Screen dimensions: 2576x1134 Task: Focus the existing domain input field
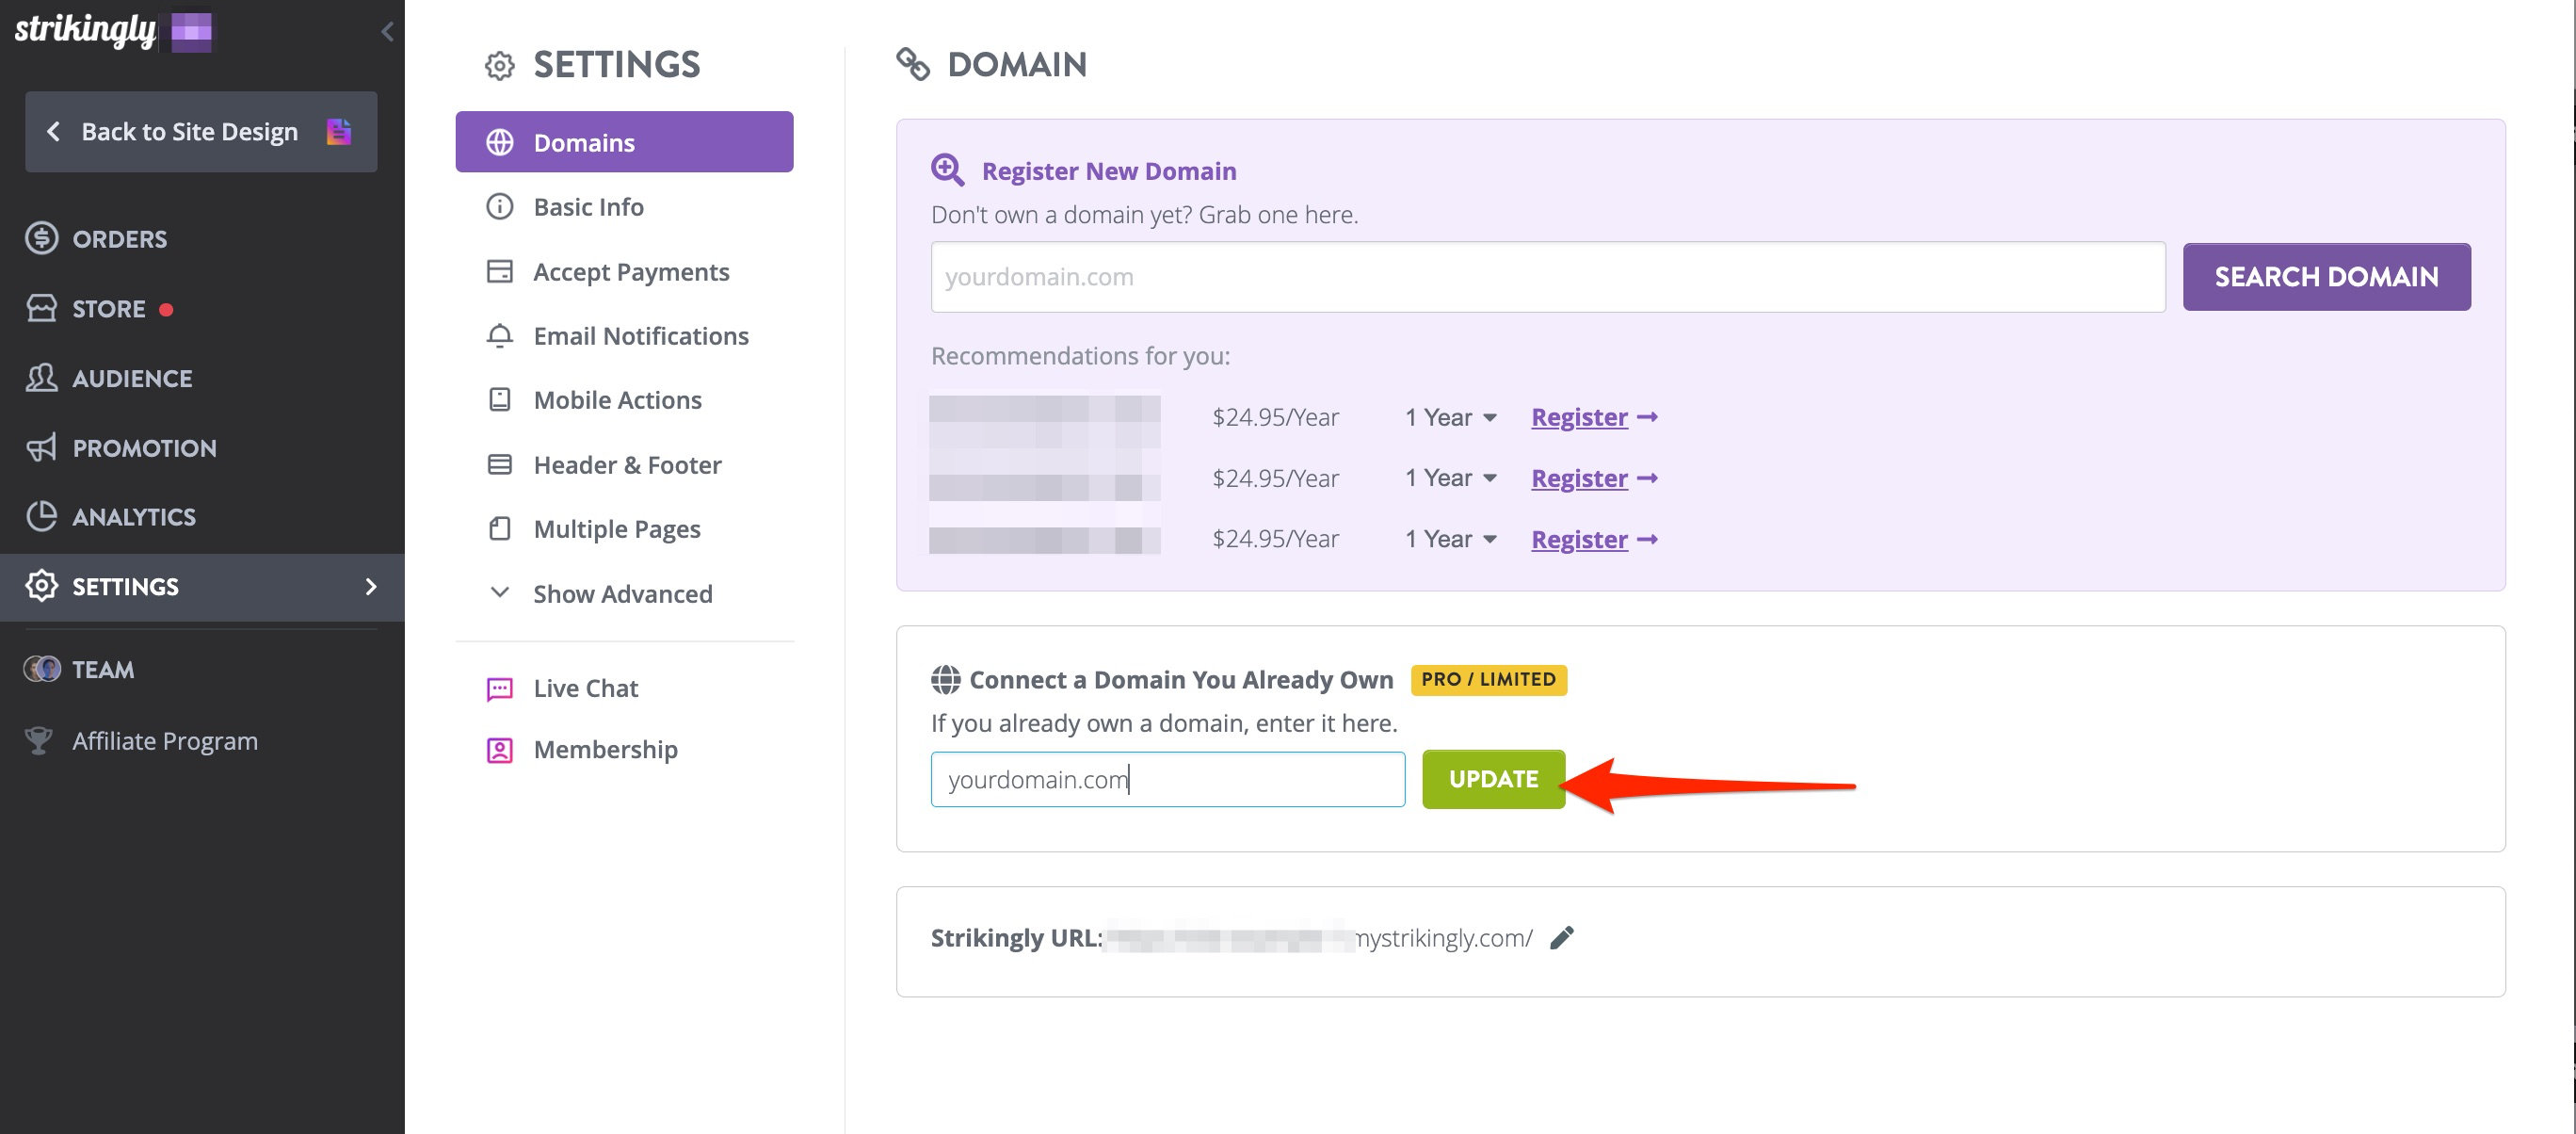pos(1167,780)
